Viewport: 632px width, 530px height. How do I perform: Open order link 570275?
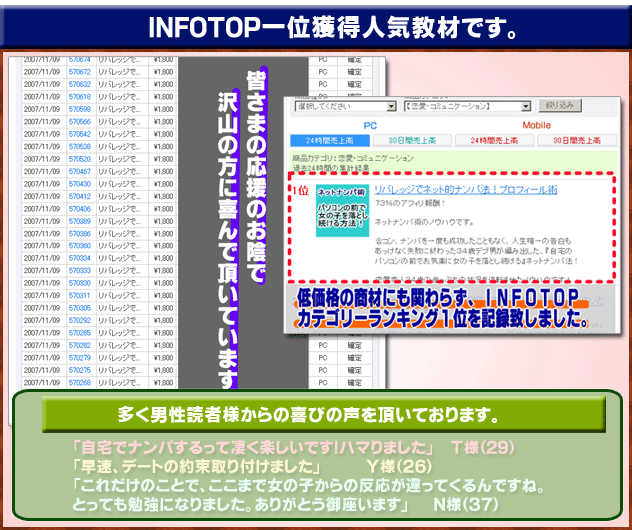click(79, 370)
